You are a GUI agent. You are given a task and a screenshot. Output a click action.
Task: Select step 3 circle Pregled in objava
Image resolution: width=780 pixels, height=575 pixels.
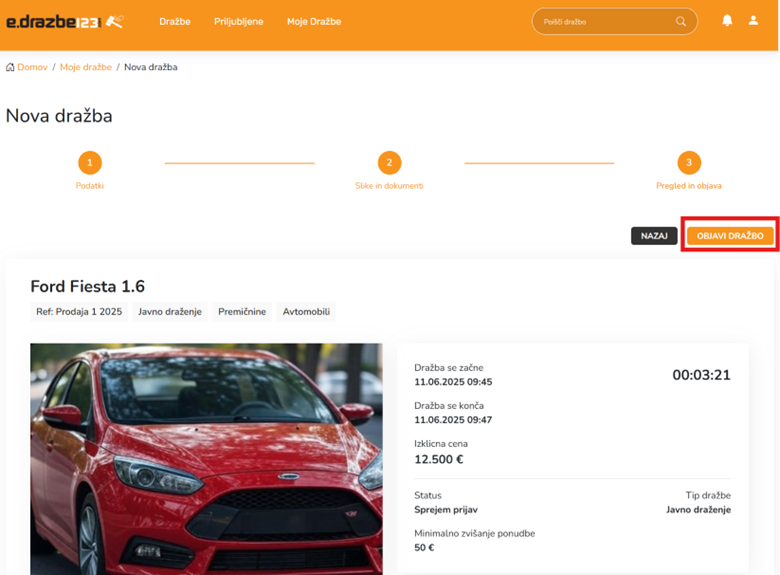point(688,163)
